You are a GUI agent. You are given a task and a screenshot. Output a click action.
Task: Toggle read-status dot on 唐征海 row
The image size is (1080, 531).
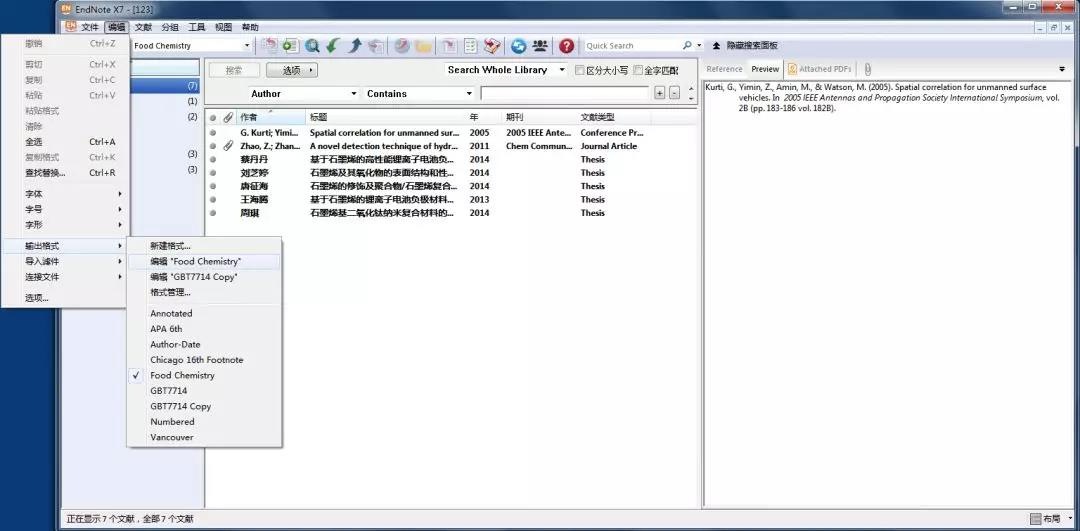click(213, 187)
